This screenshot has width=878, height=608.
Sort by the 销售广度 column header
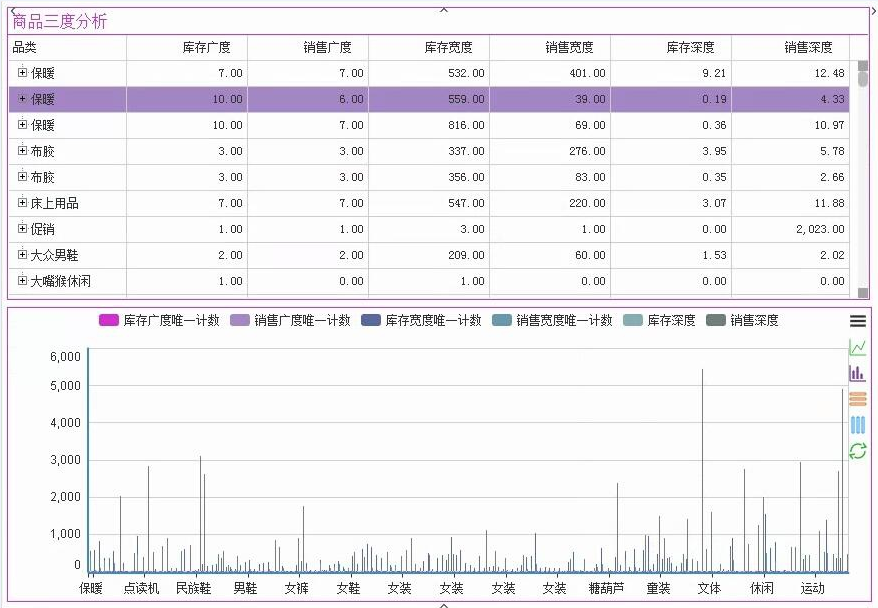tap(308, 48)
